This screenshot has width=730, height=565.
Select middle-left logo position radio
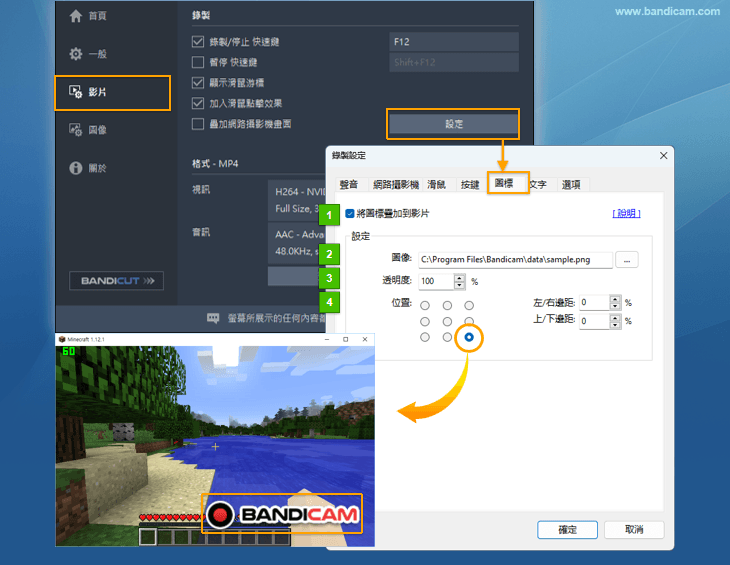425,322
